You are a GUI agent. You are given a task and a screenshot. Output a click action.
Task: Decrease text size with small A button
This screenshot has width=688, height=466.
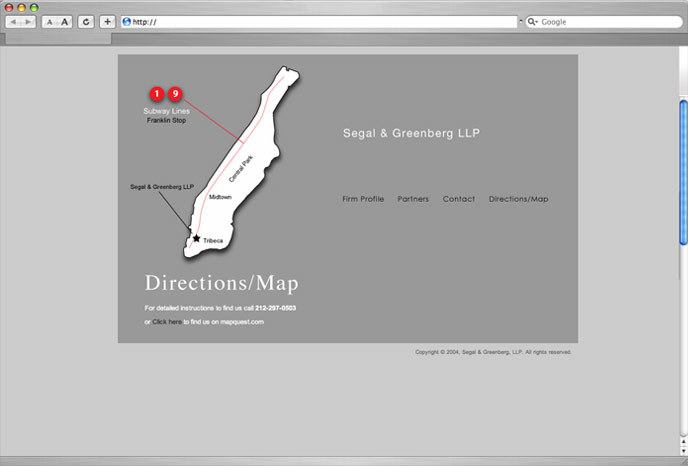tap(50, 22)
